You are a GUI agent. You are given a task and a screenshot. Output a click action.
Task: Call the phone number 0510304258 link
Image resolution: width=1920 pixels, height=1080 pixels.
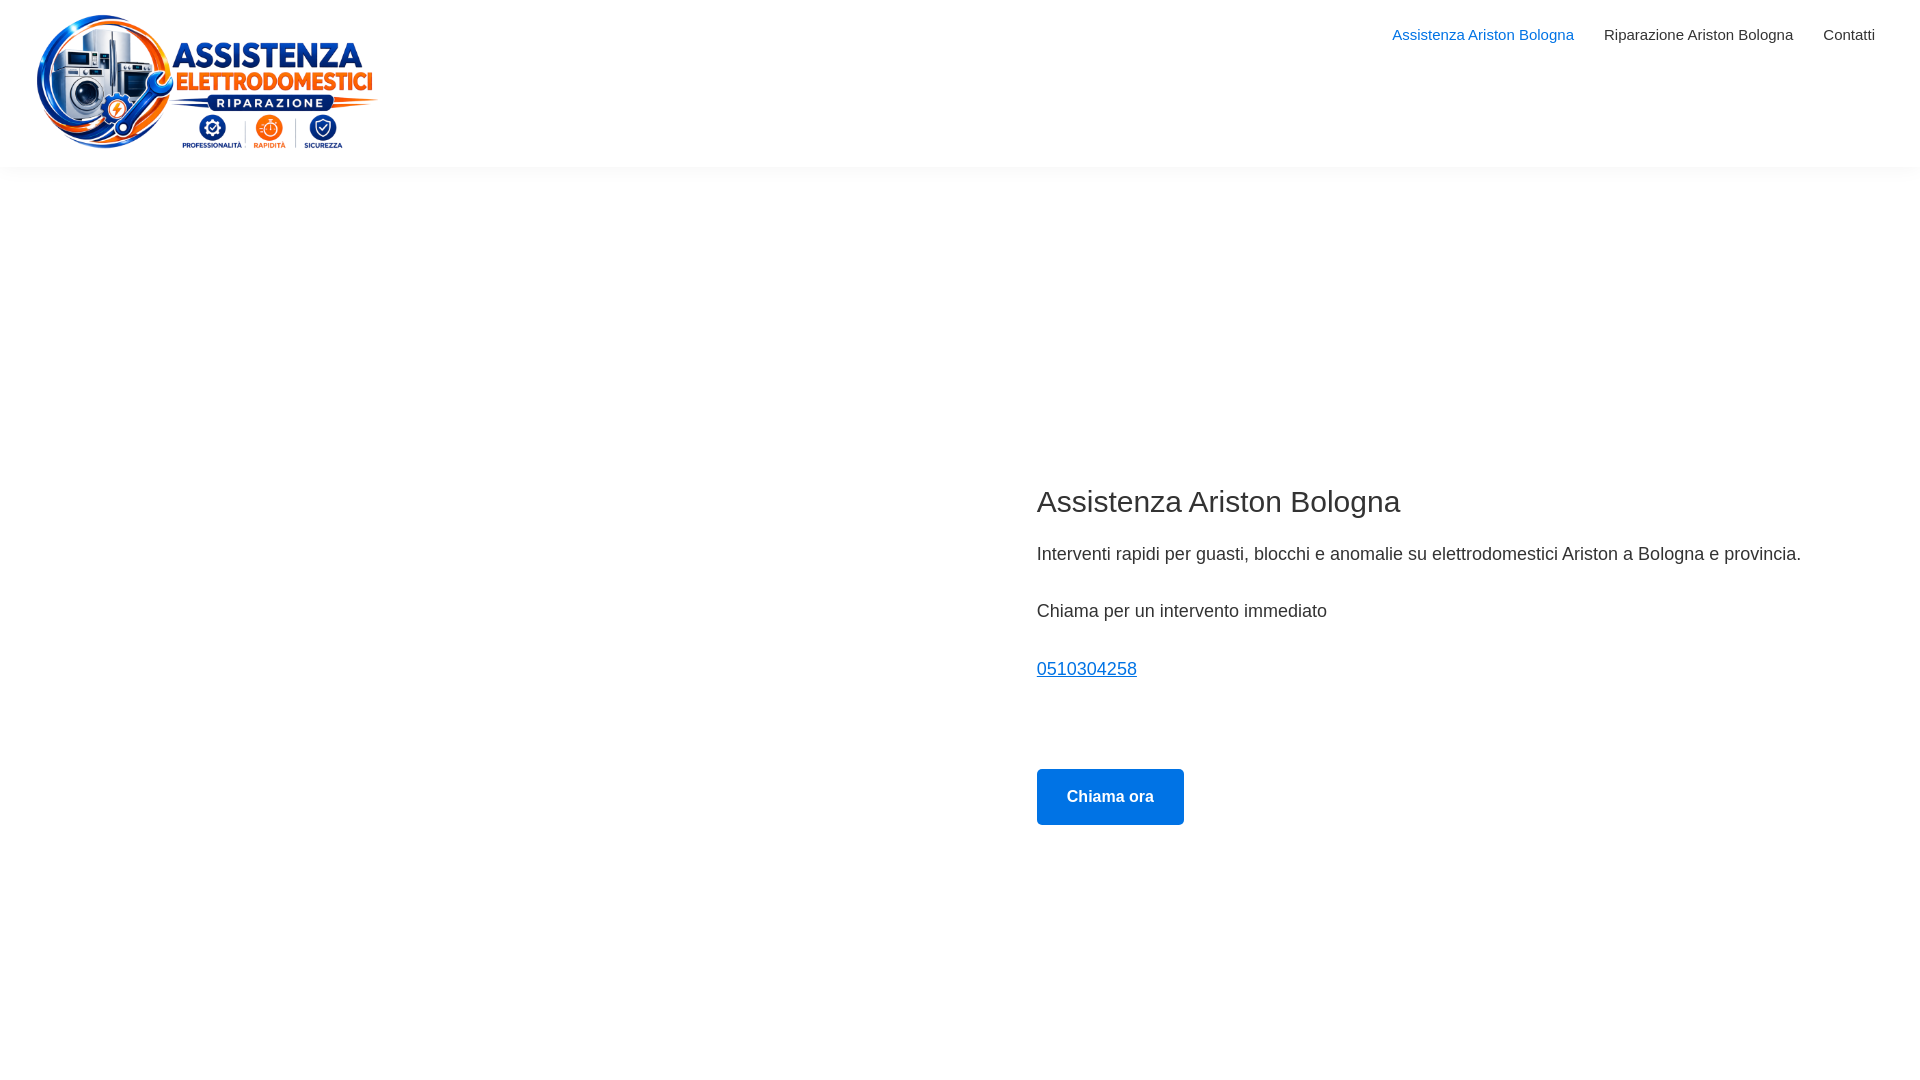pos(1086,669)
